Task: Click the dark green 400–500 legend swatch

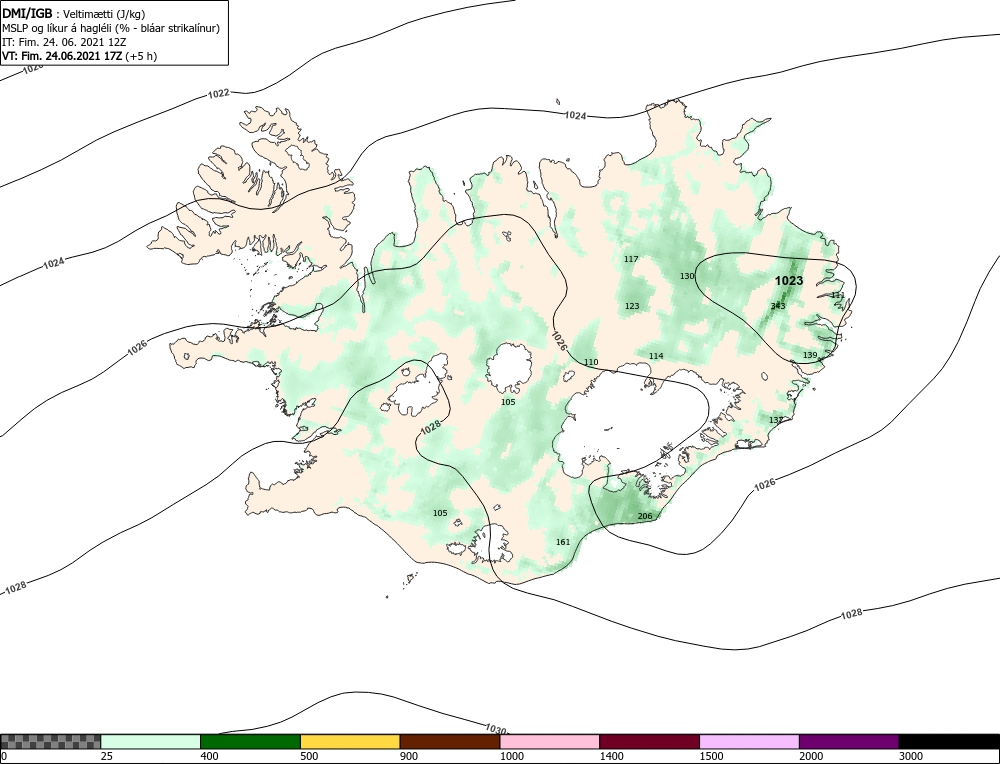Action: click(x=250, y=741)
